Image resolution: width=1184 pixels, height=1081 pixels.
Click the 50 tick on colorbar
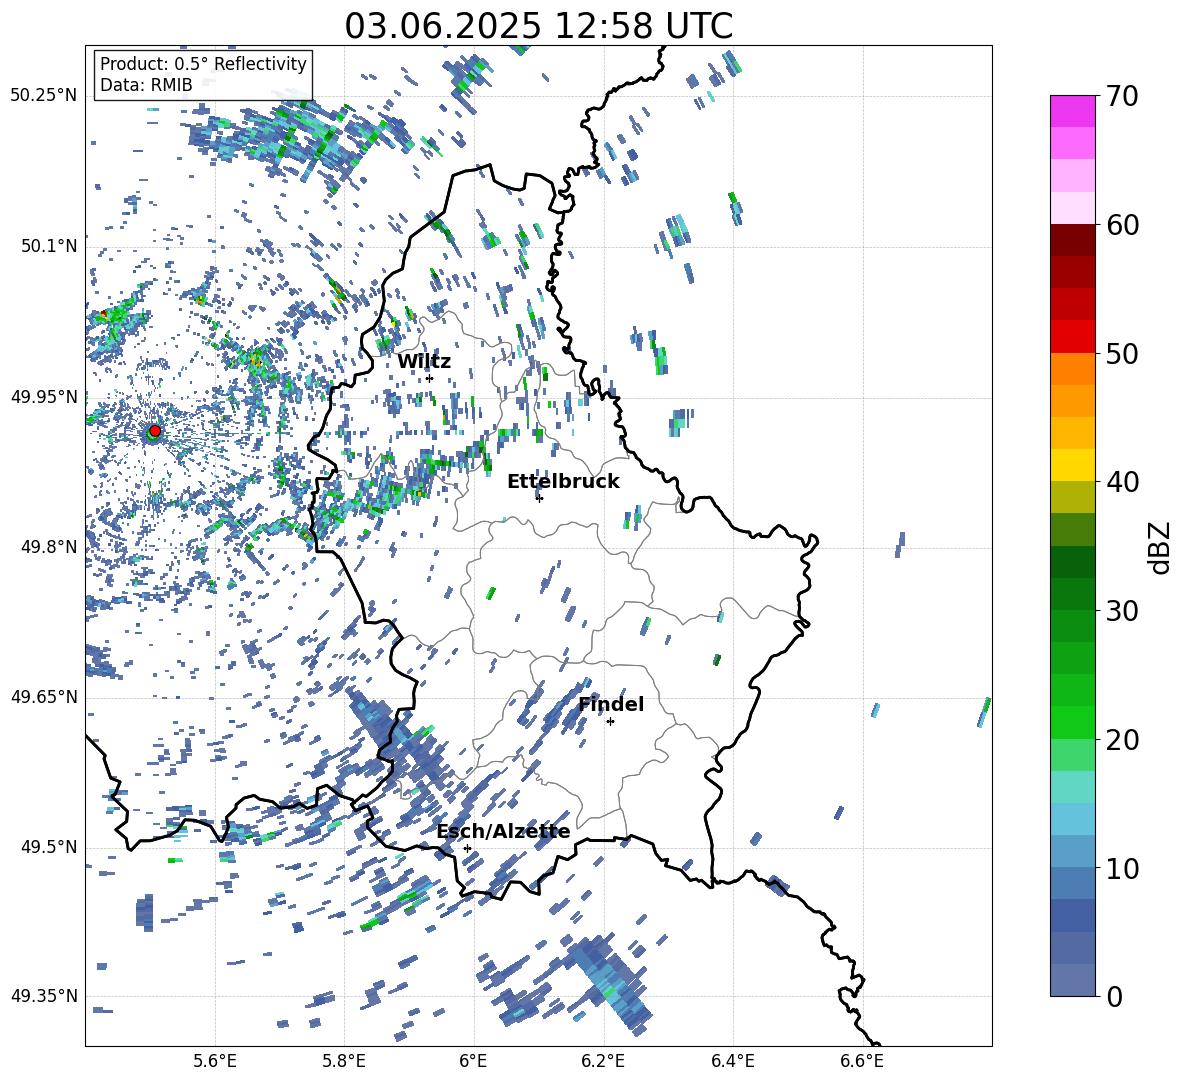coord(1122,353)
